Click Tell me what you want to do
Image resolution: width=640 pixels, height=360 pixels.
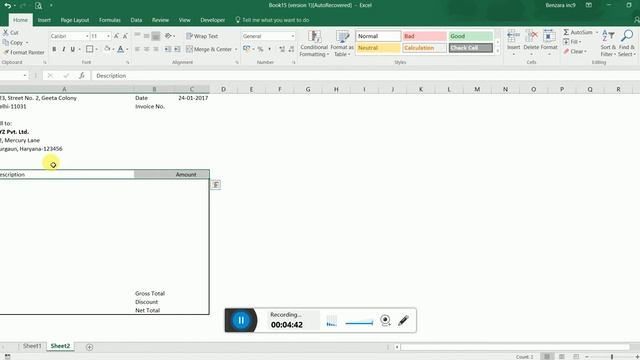[x=272, y=20]
